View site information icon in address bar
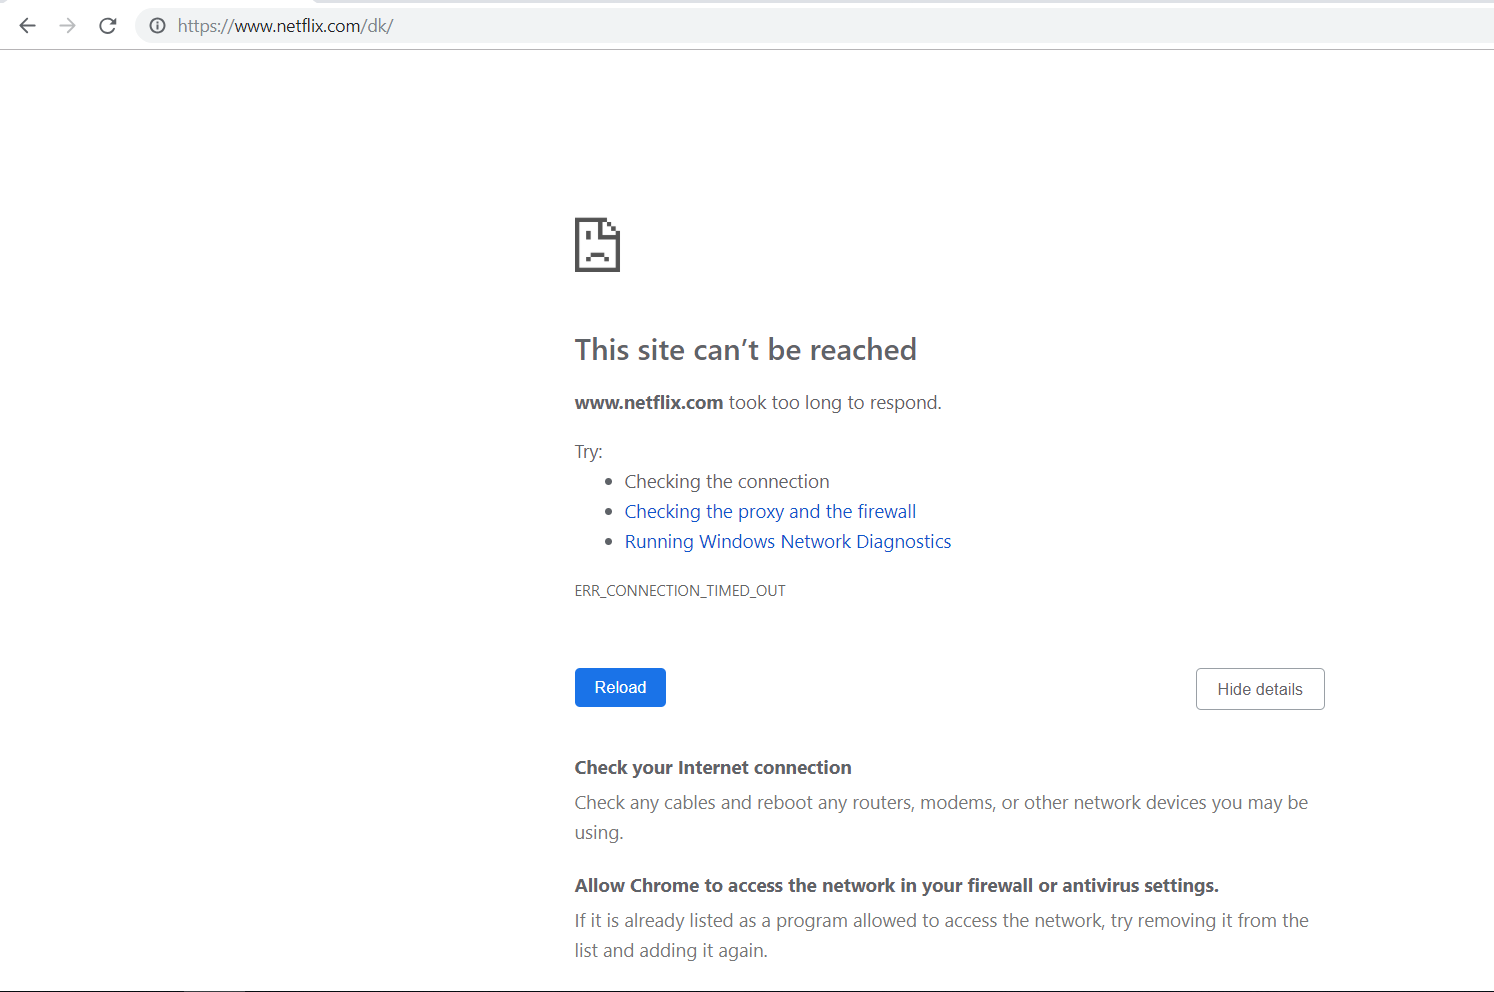 [157, 26]
